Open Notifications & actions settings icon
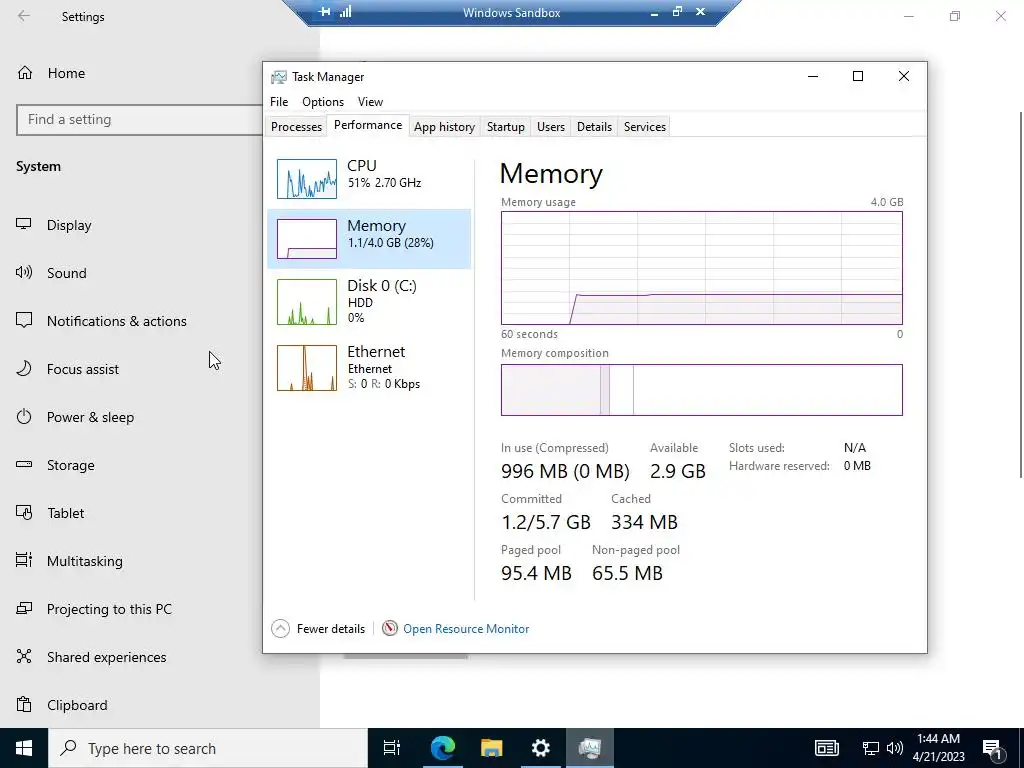Screen dimensions: 1024x768 24,321
